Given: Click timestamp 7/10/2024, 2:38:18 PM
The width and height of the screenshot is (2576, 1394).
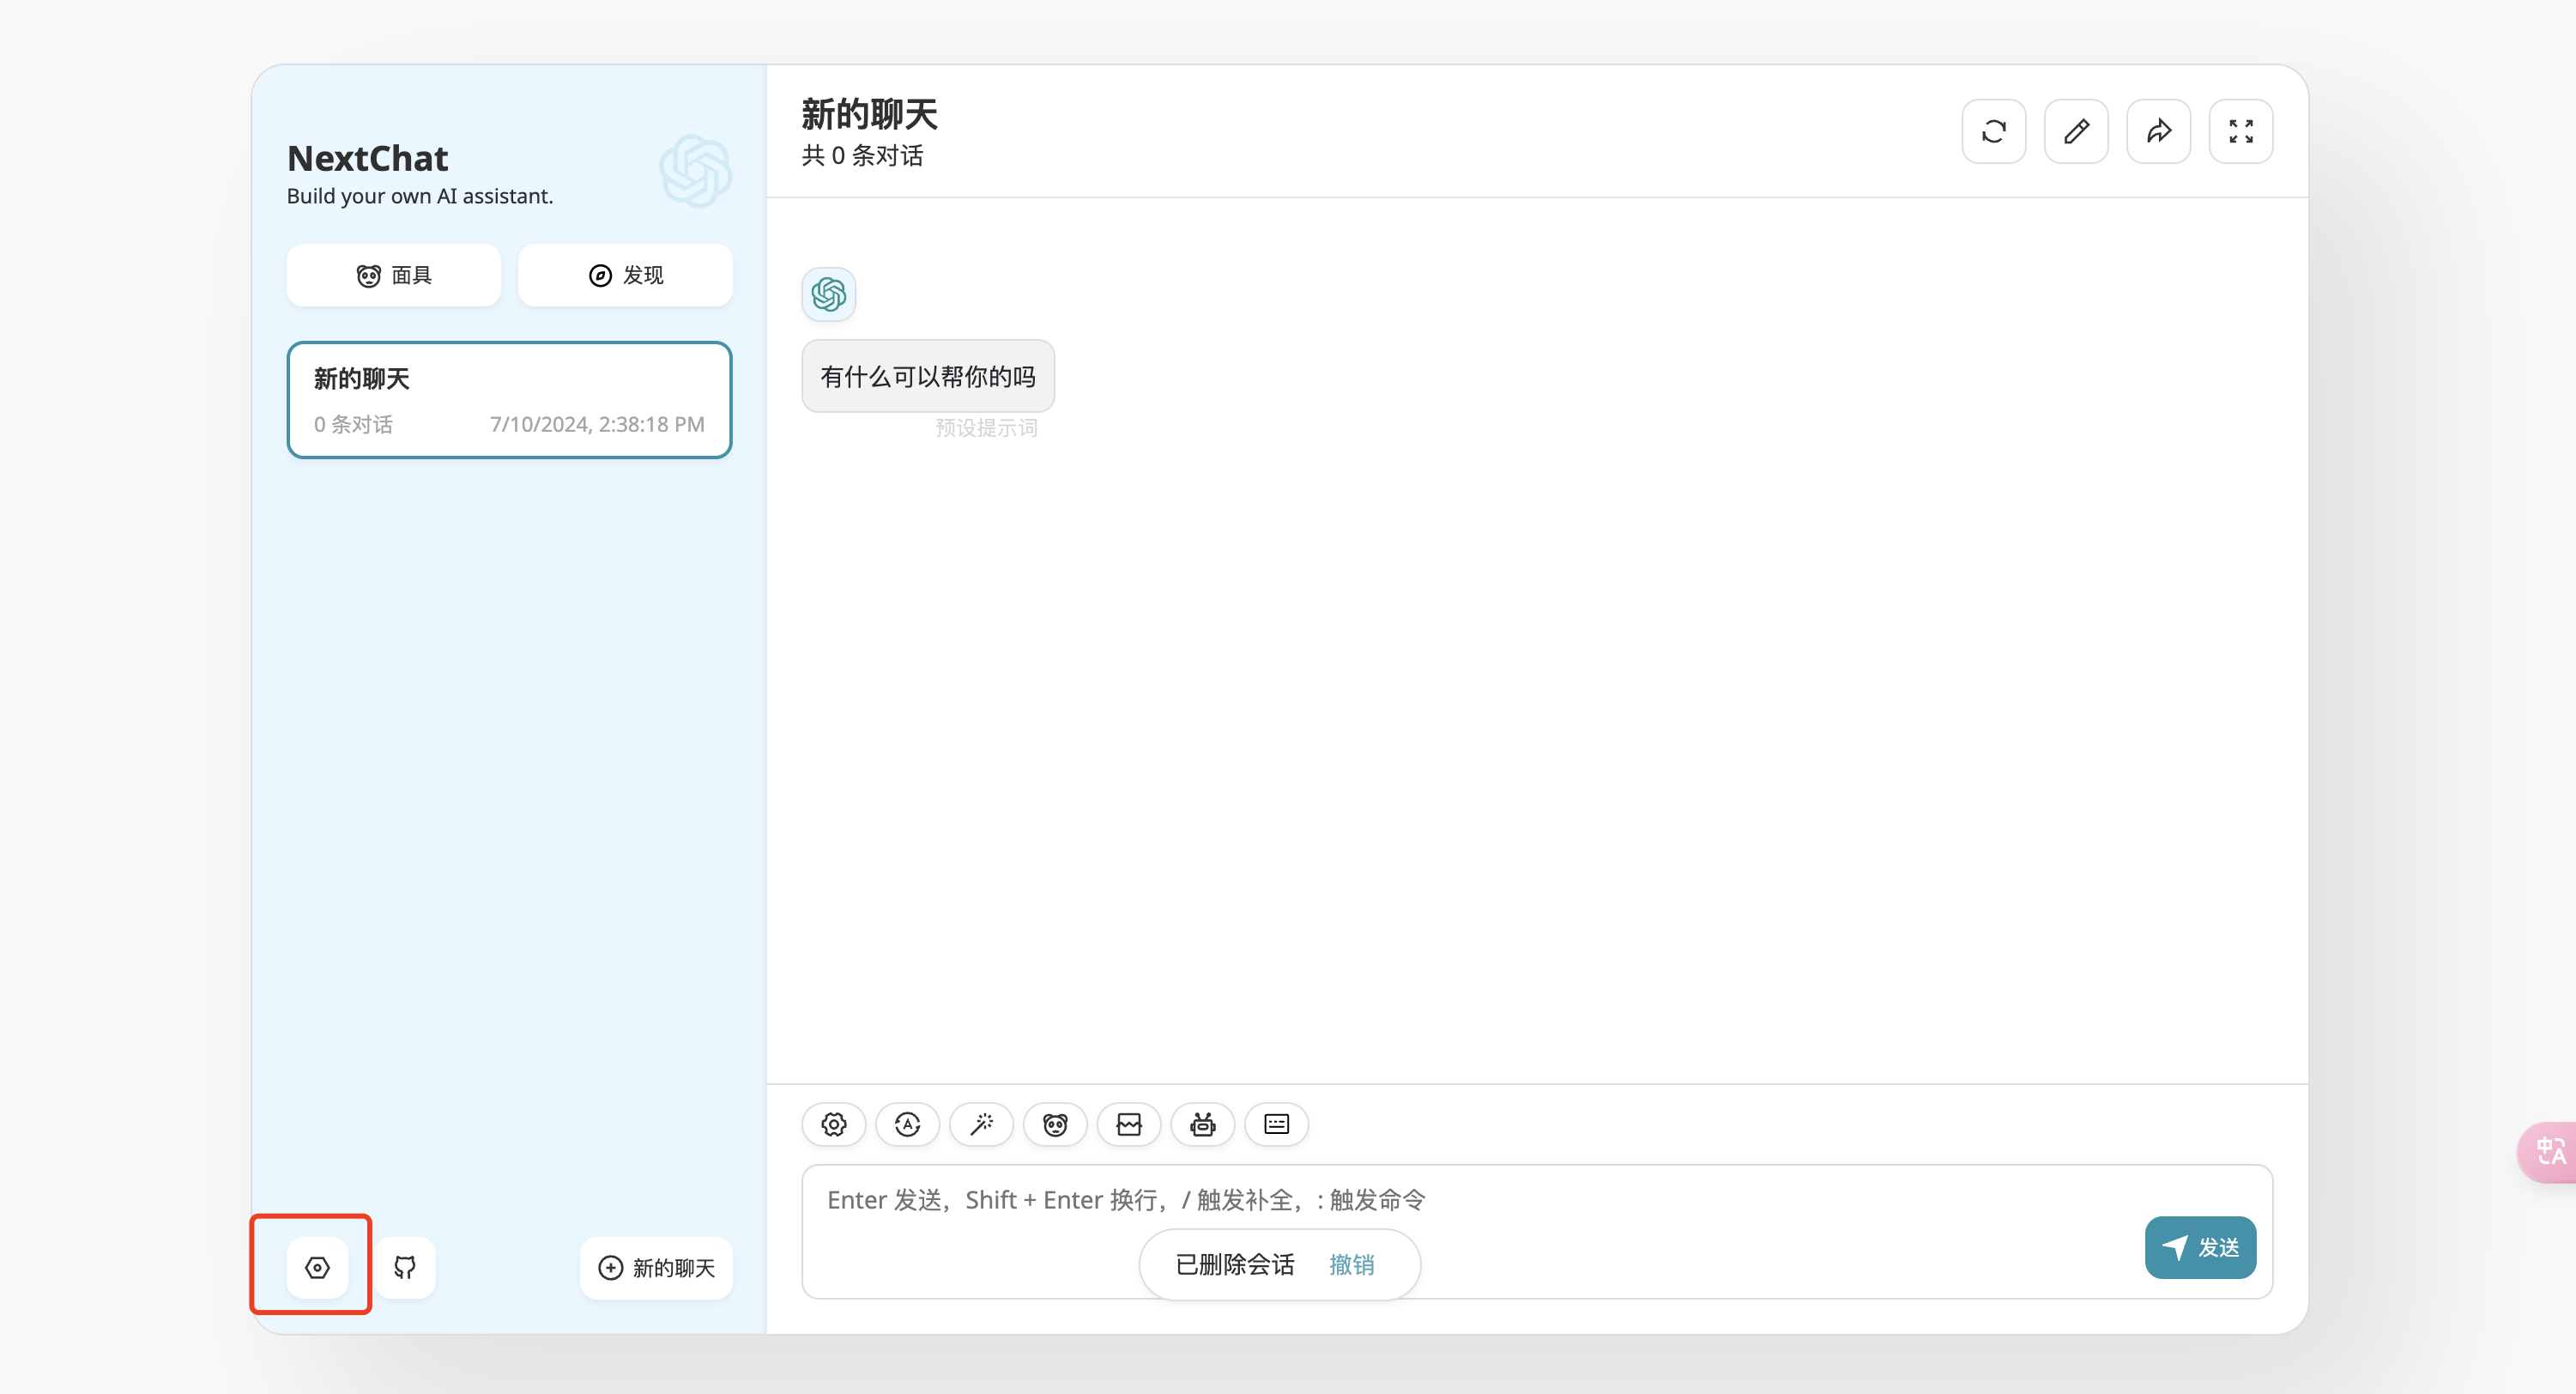Looking at the screenshot, I should [x=597, y=424].
